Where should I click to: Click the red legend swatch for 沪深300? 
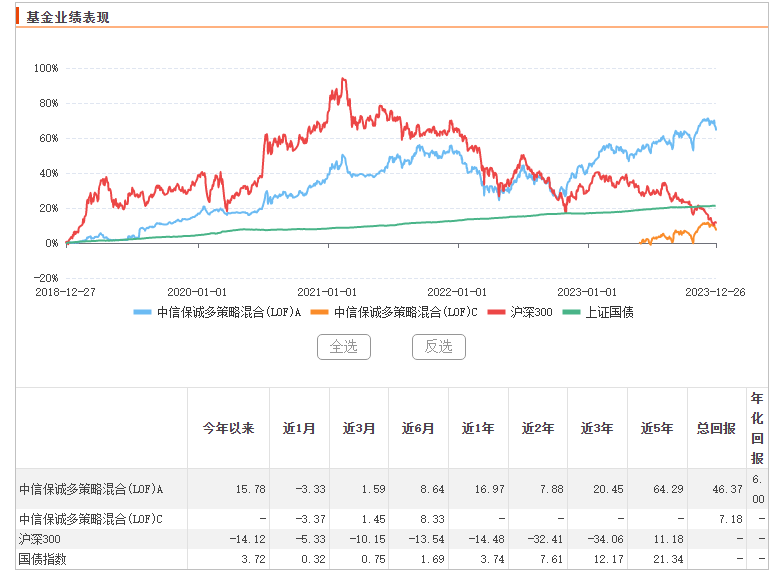point(497,312)
